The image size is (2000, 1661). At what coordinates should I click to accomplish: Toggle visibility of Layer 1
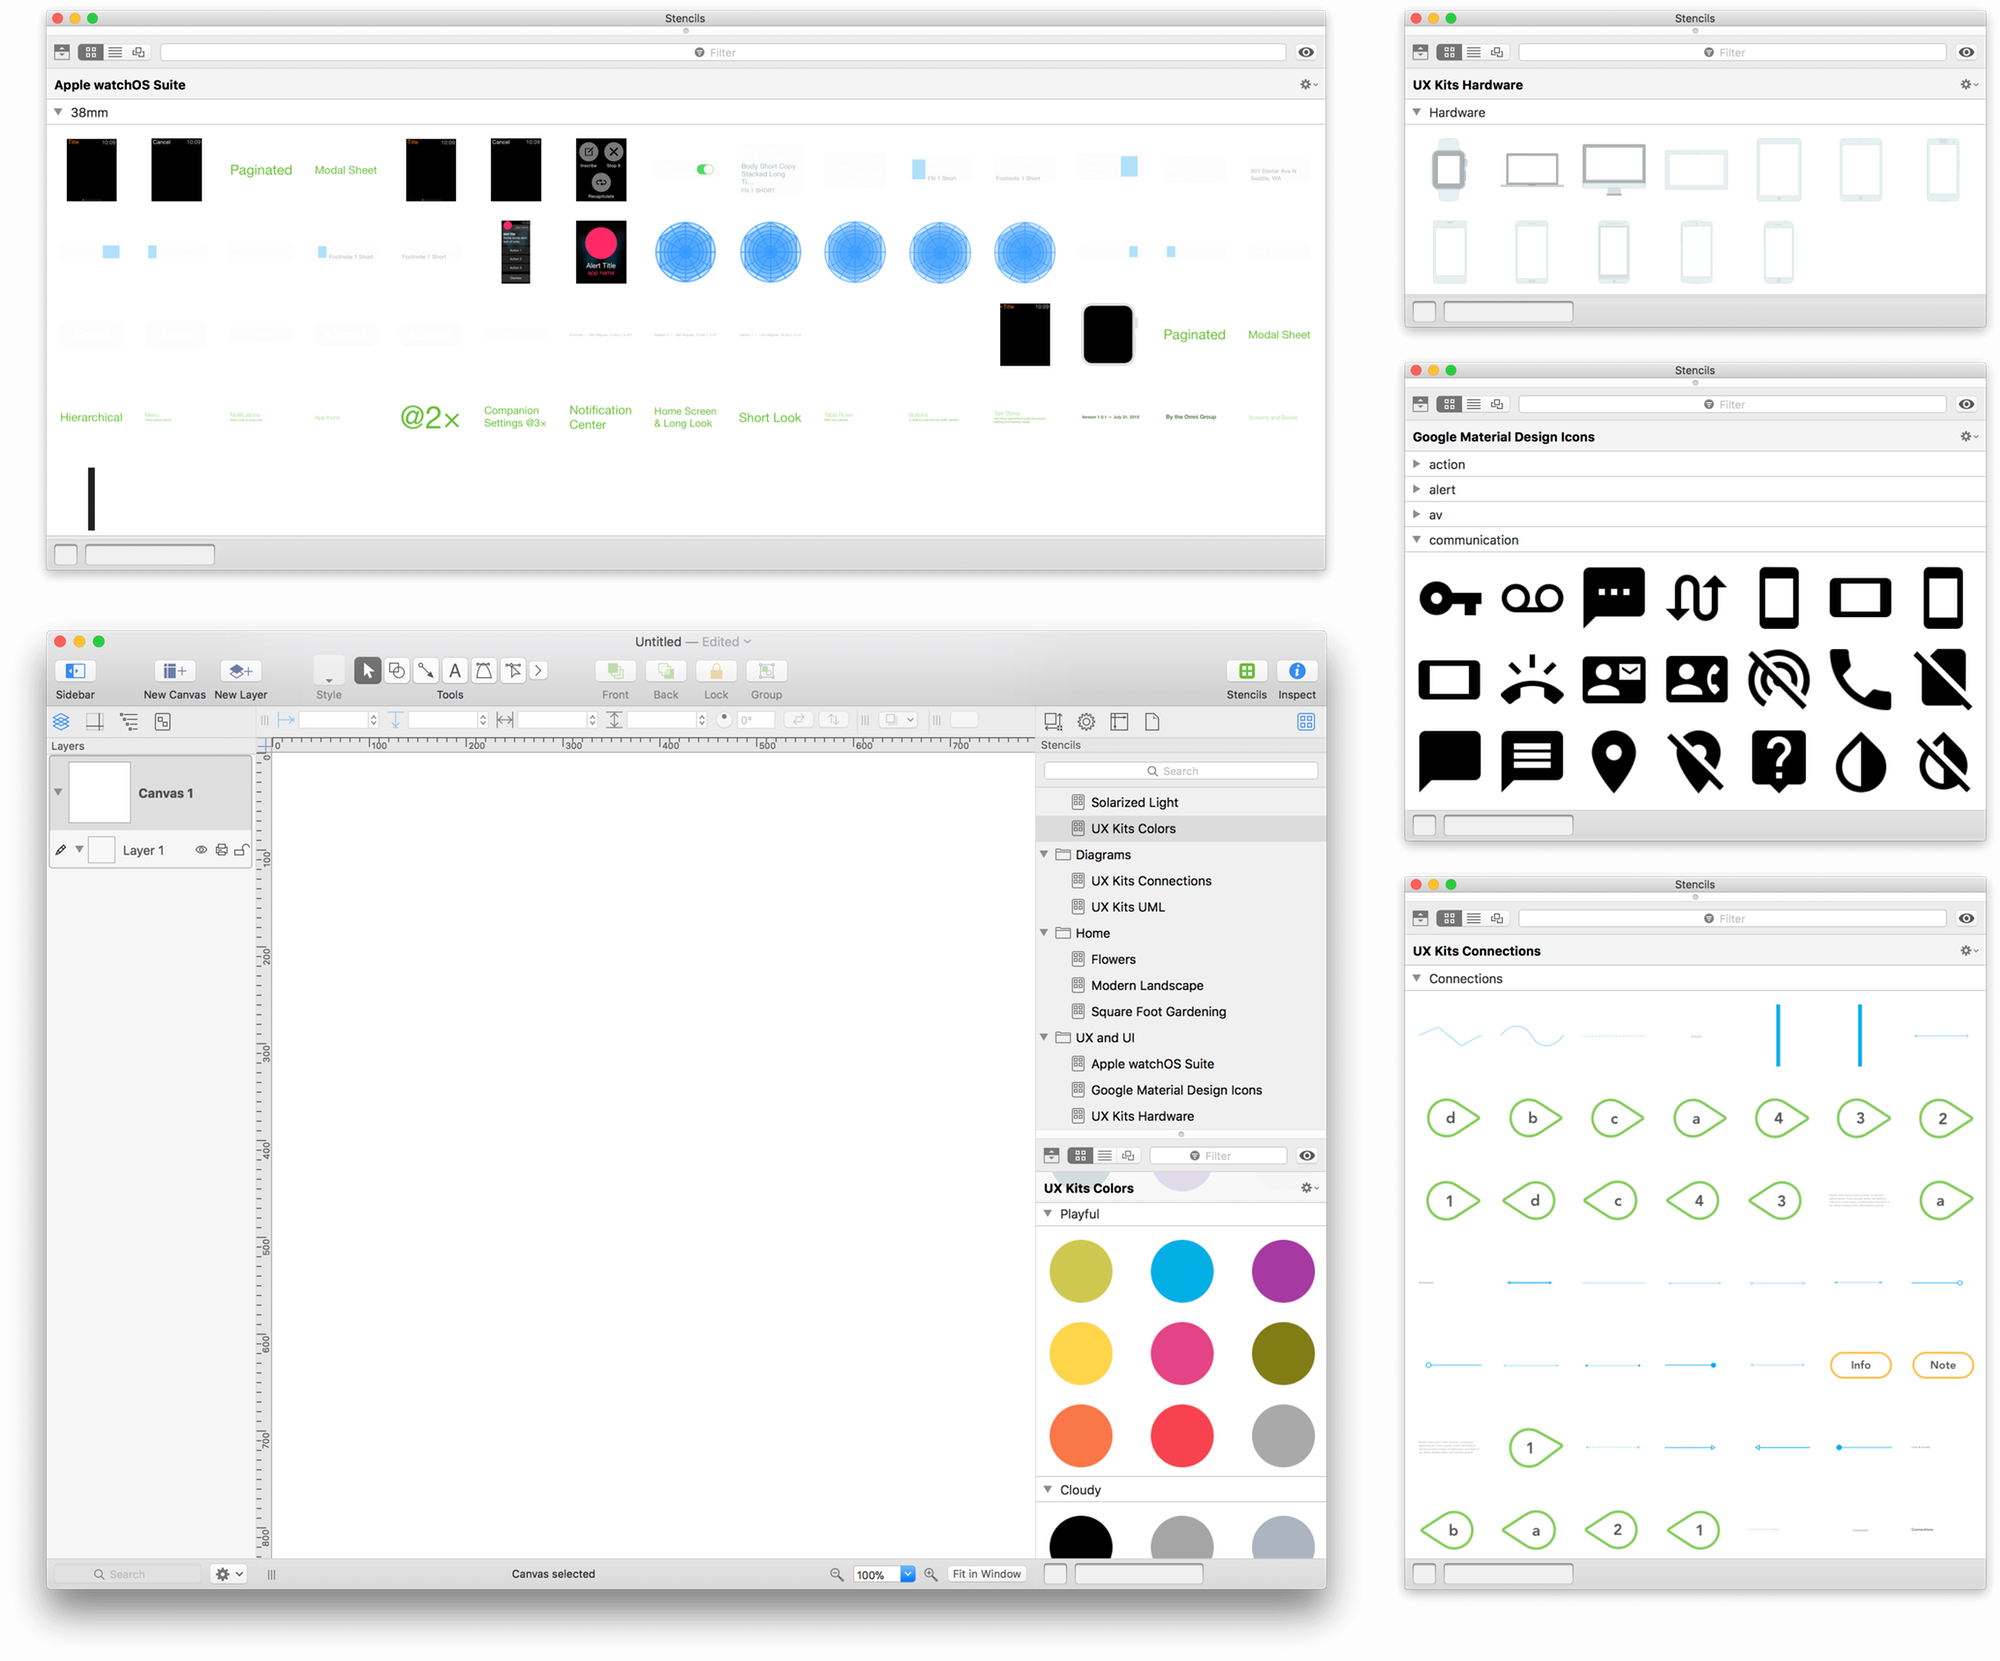point(201,850)
